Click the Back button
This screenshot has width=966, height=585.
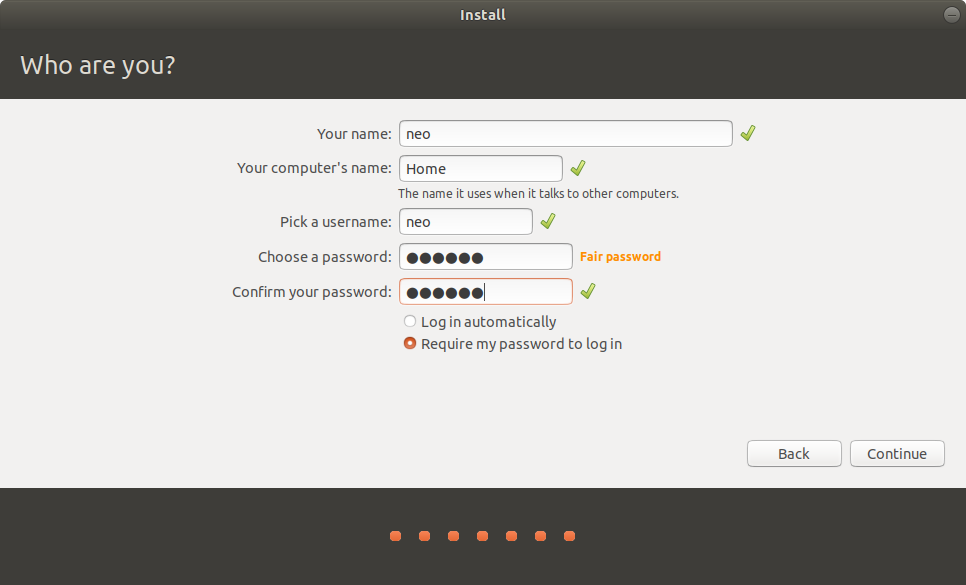click(794, 454)
